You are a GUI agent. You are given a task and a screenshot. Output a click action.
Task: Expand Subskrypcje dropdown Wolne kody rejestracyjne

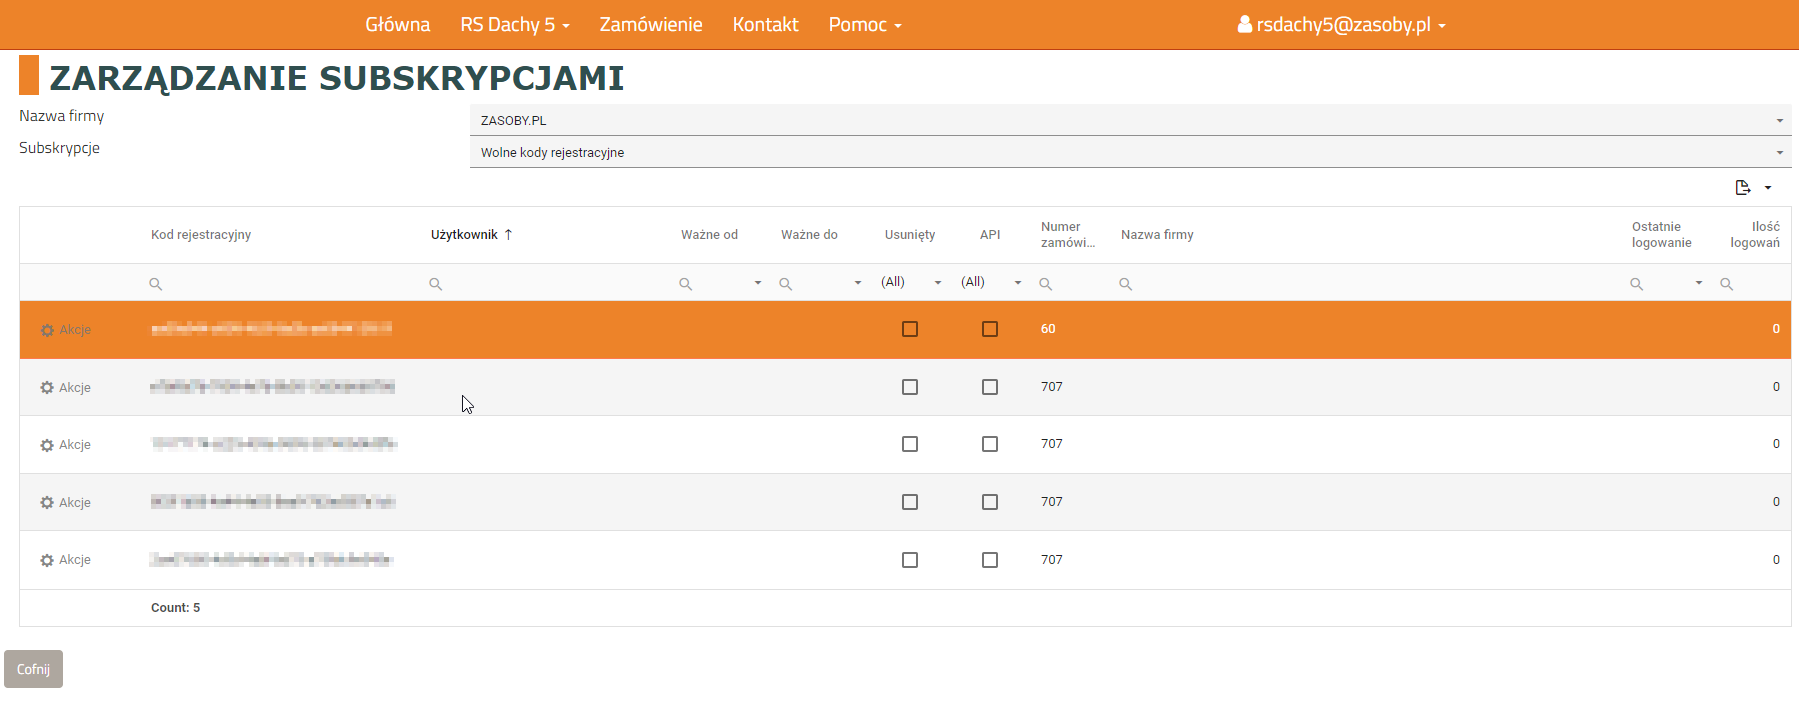(1130, 152)
